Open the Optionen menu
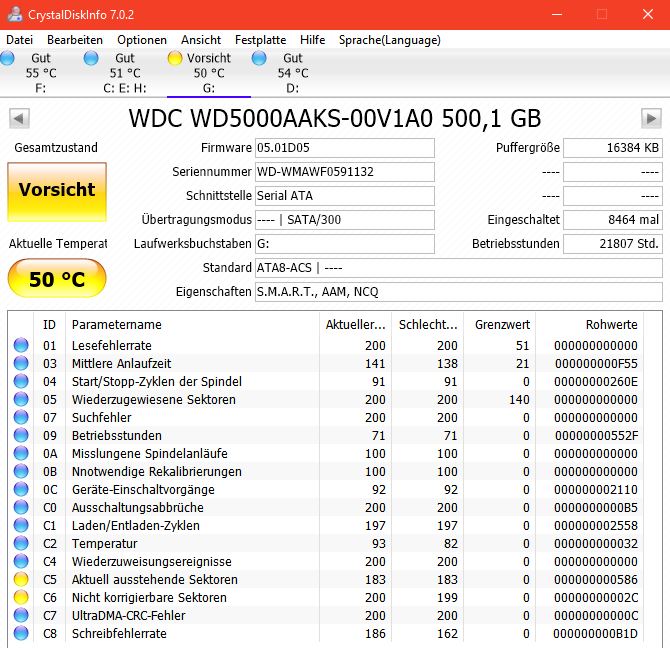The height and width of the screenshot is (648, 670). [142, 40]
